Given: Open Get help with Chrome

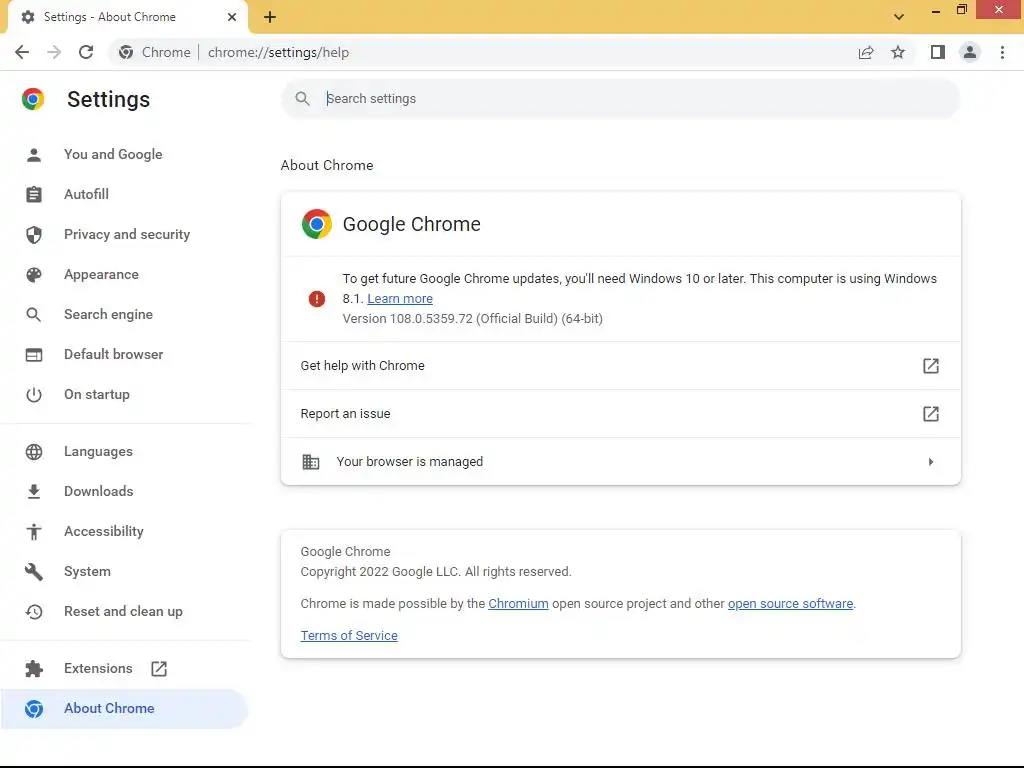Looking at the screenshot, I should coord(620,366).
